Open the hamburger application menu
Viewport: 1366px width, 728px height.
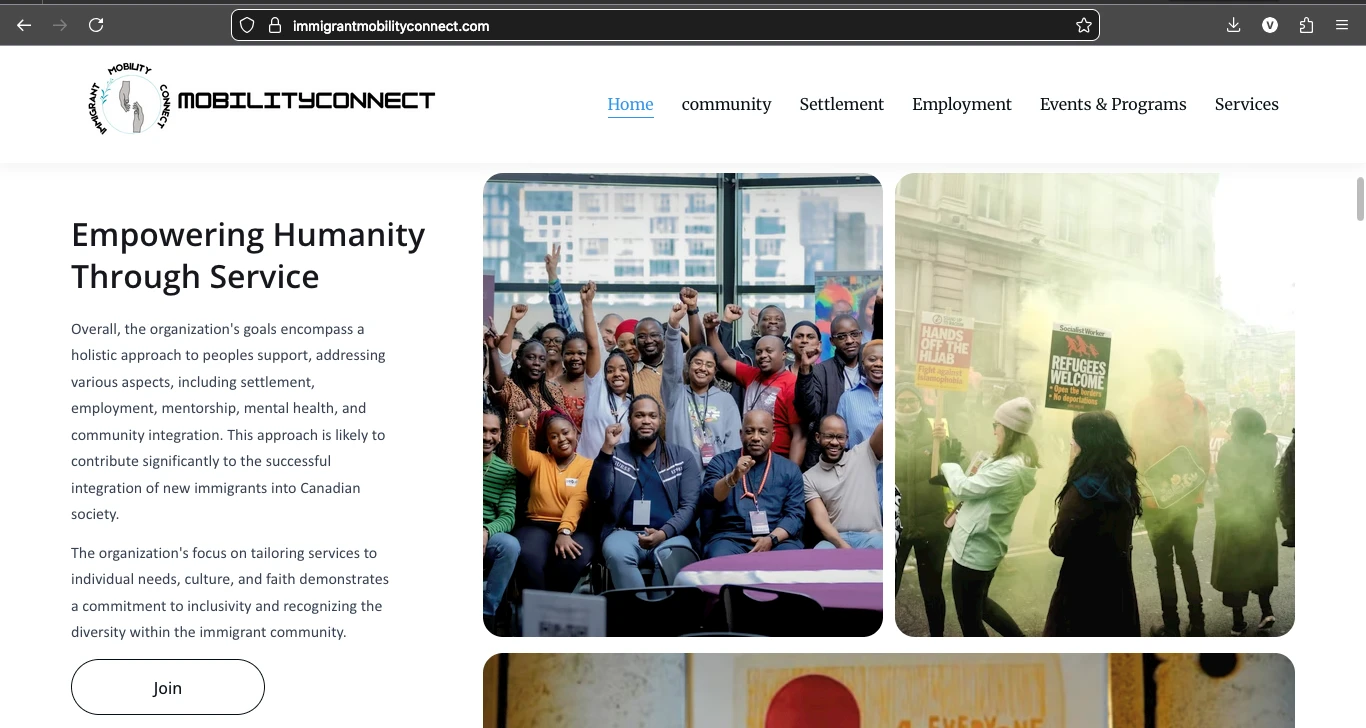point(1342,26)
